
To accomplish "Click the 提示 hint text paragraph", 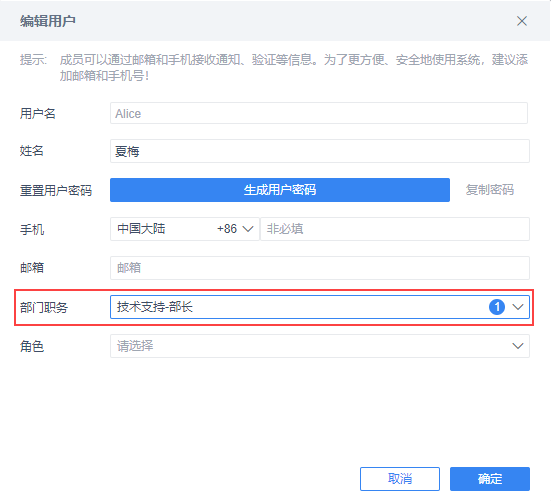I will pyautogui.click(x=274, y=67).
